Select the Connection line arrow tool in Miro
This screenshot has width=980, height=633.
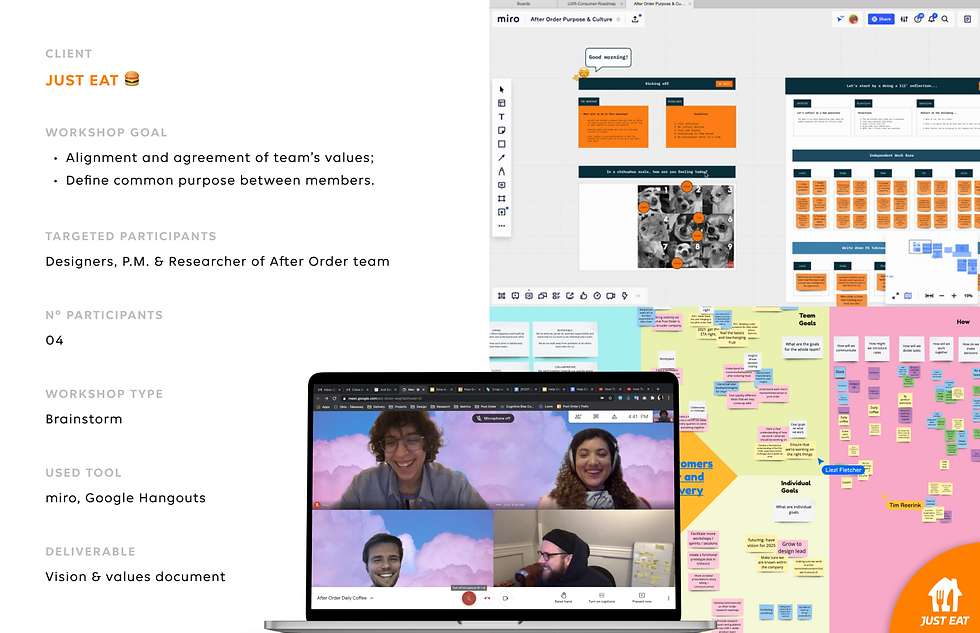coord(502,157)
